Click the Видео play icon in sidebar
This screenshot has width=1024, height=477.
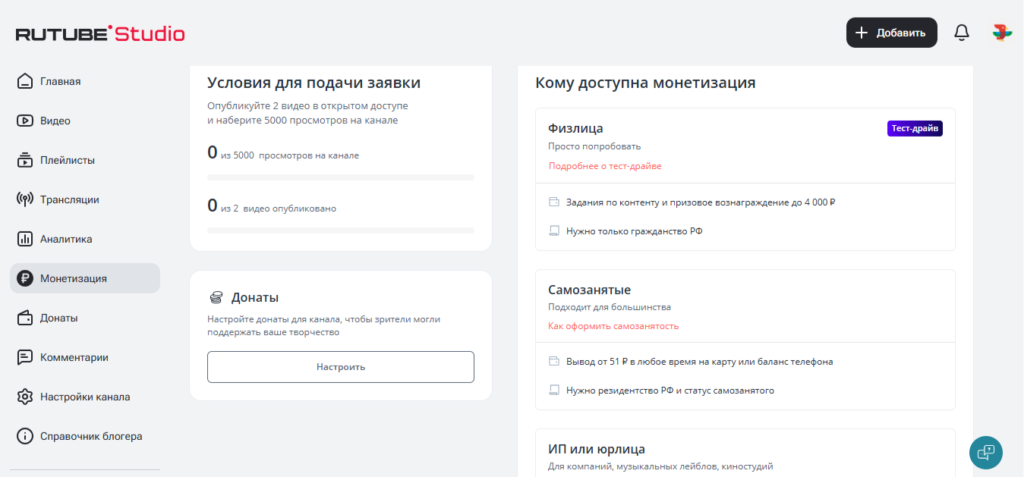tap(25, 121)
